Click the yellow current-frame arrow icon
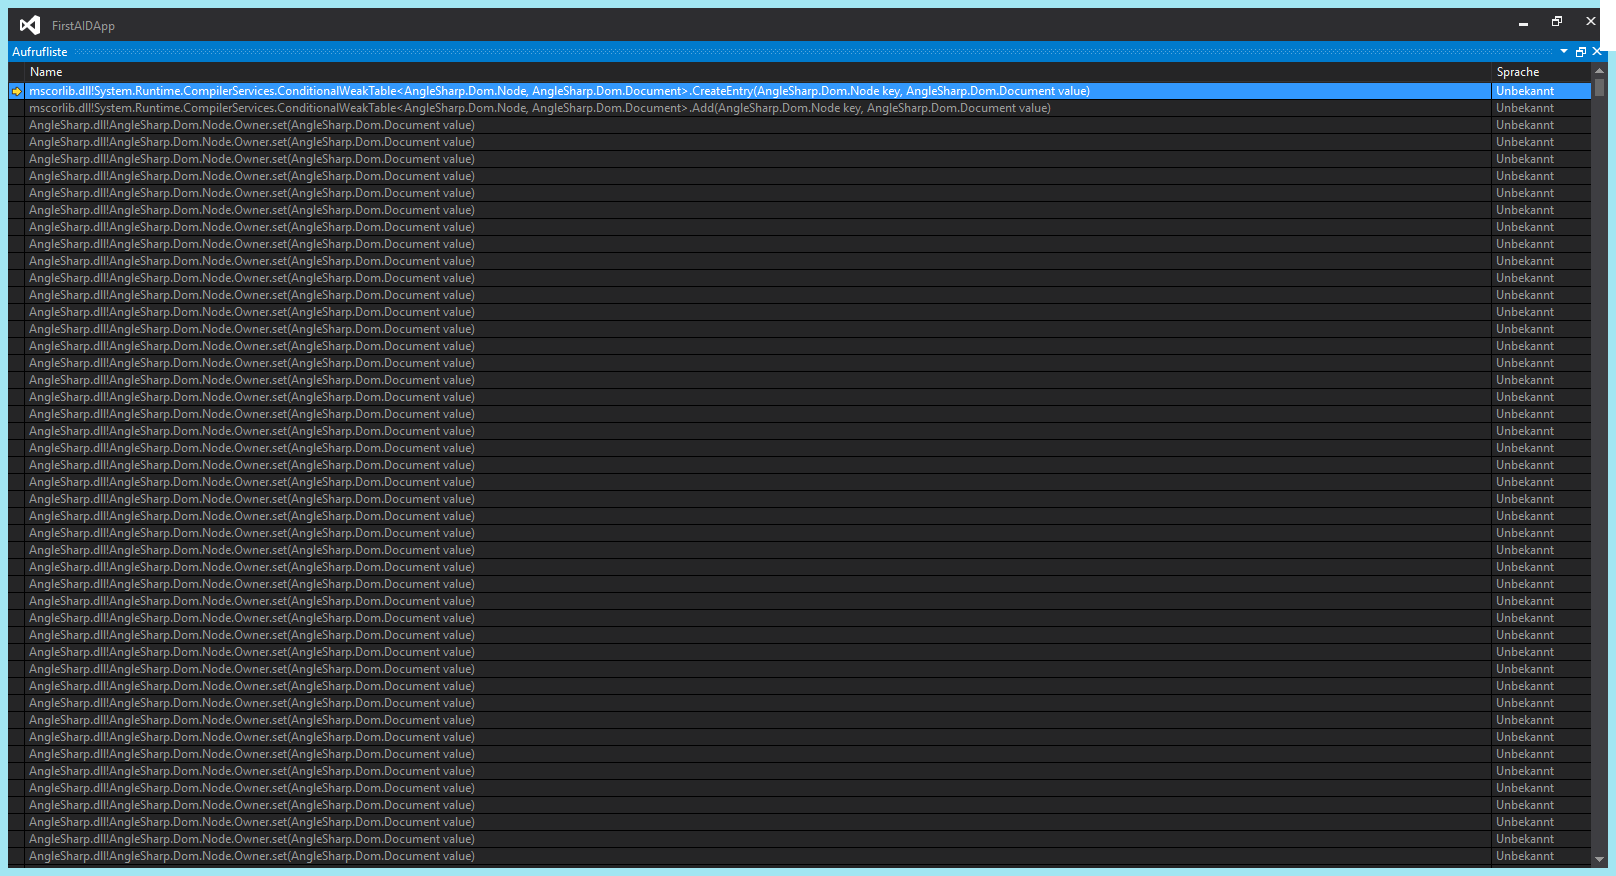 click(16, 91)
